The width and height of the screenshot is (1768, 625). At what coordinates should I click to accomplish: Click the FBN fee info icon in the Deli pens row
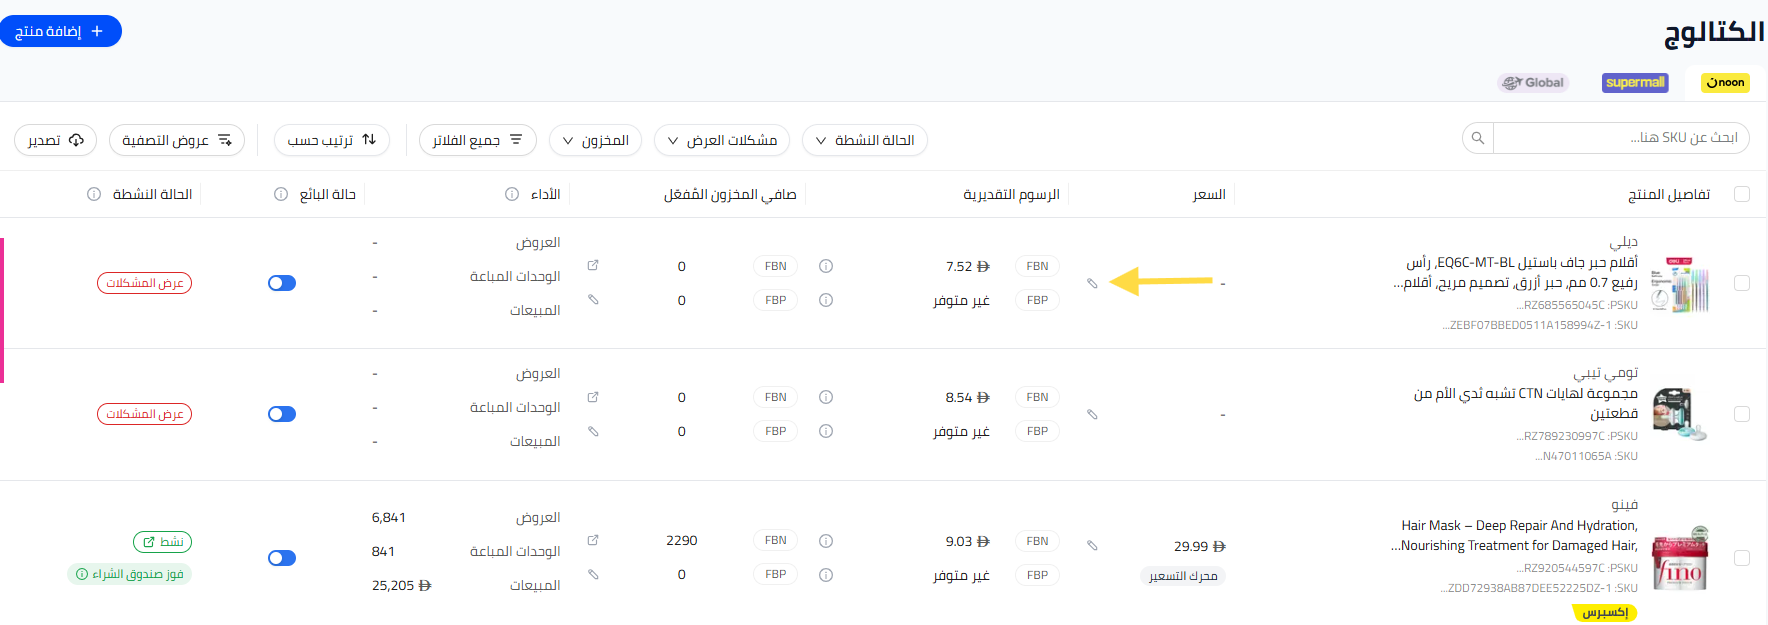(826, 266)
